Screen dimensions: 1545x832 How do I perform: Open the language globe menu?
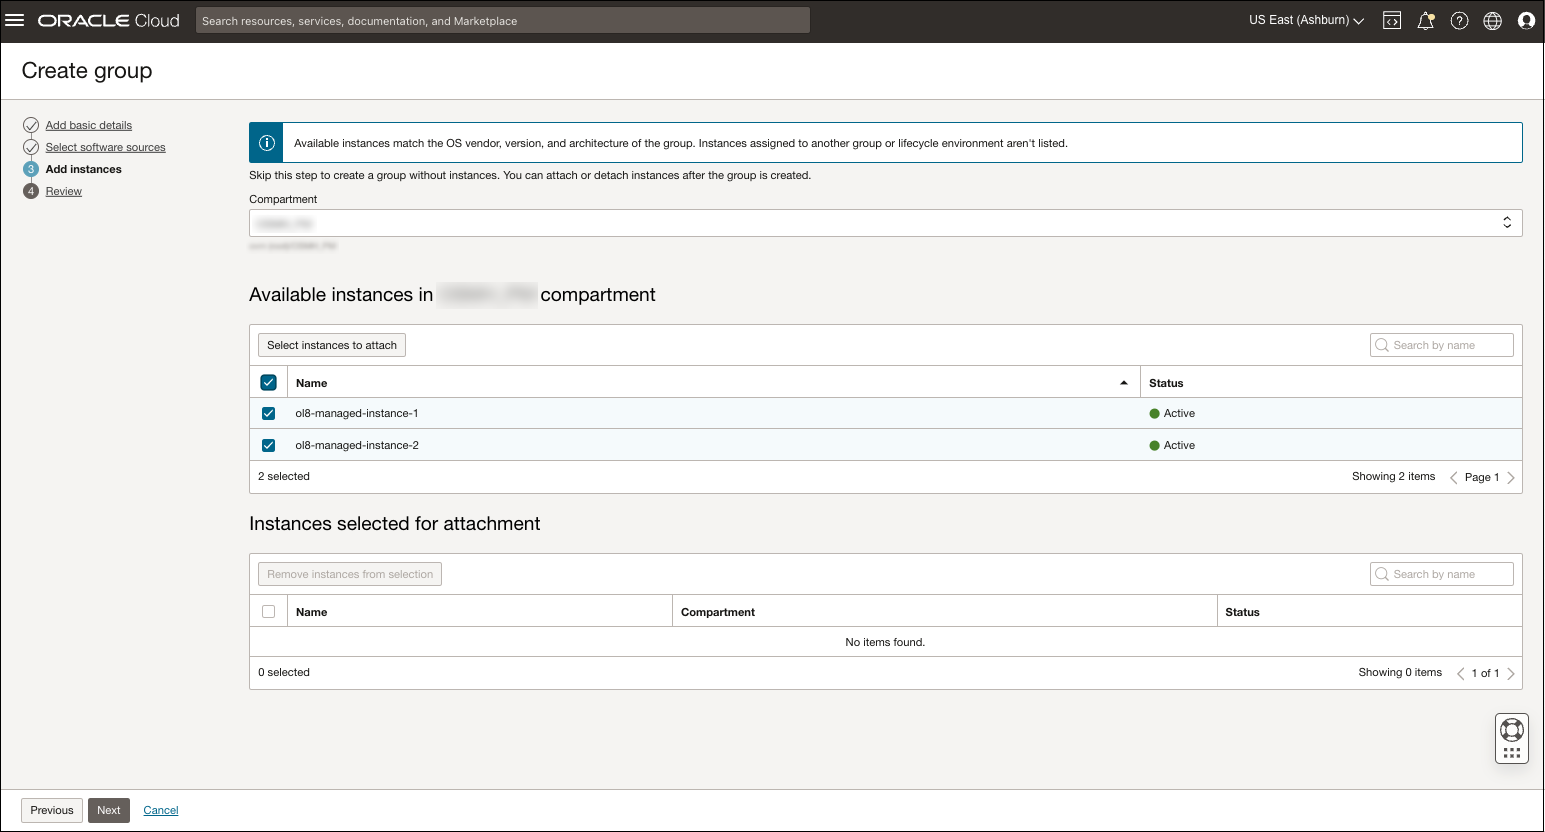pos(1492,20)
